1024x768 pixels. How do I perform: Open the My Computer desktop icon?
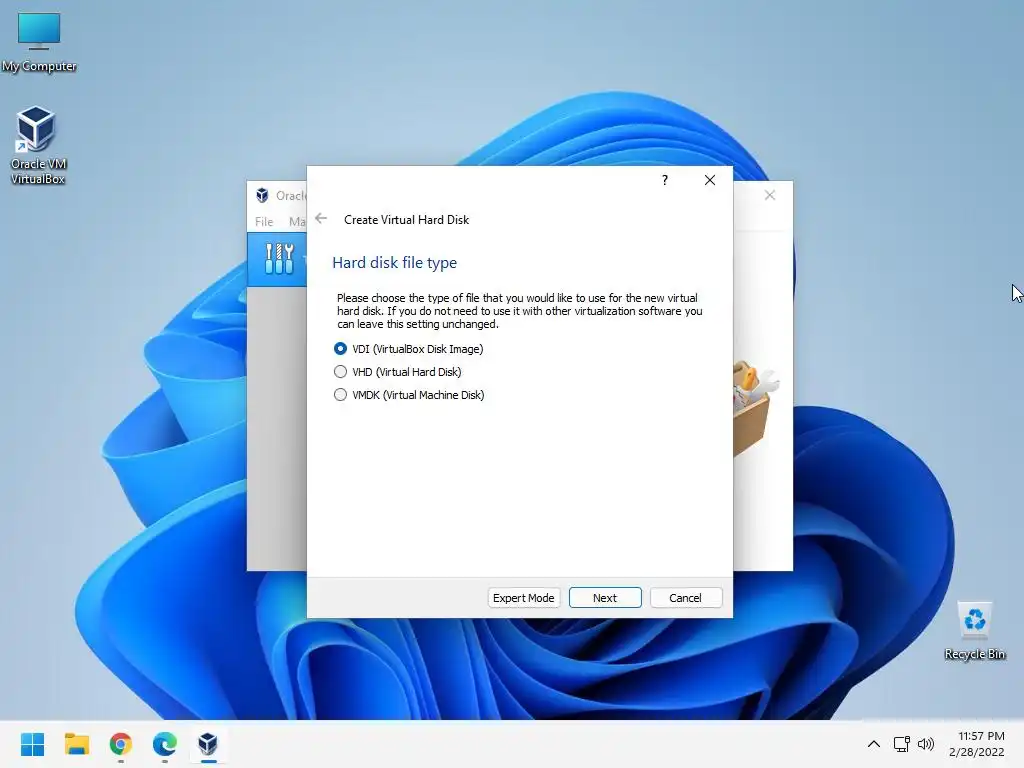(39, 42)
